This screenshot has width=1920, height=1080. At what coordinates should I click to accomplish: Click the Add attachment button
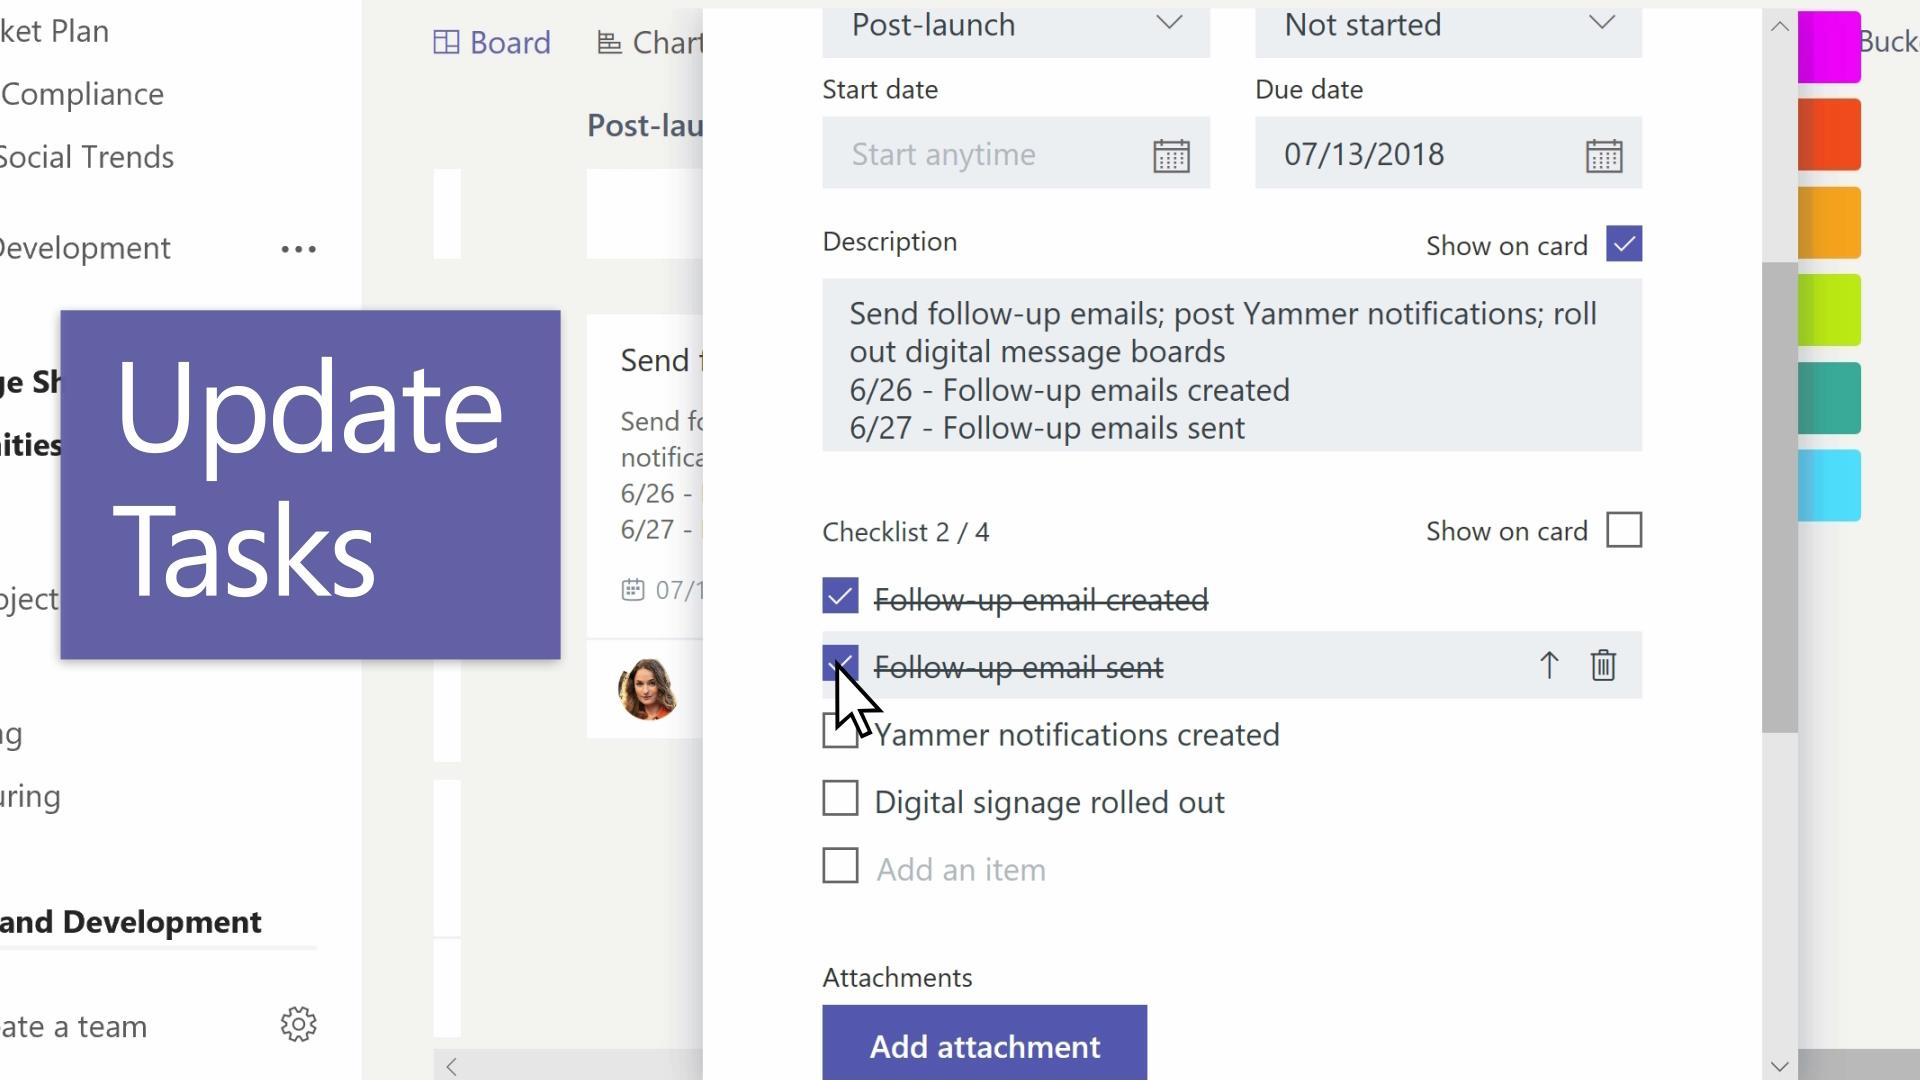(985, 1047)
